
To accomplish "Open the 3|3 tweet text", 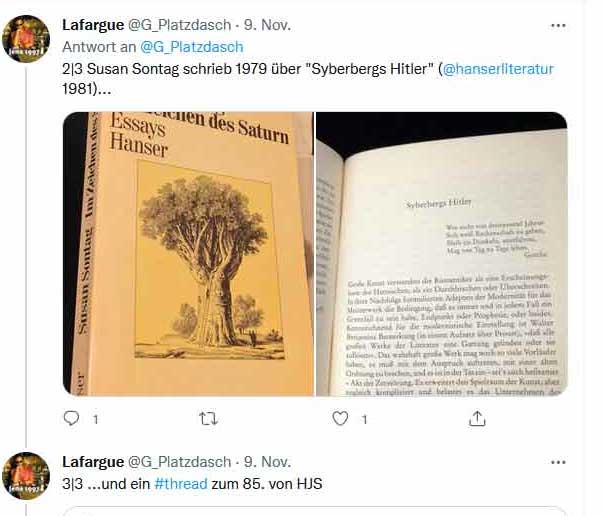I will click(192, 484).
